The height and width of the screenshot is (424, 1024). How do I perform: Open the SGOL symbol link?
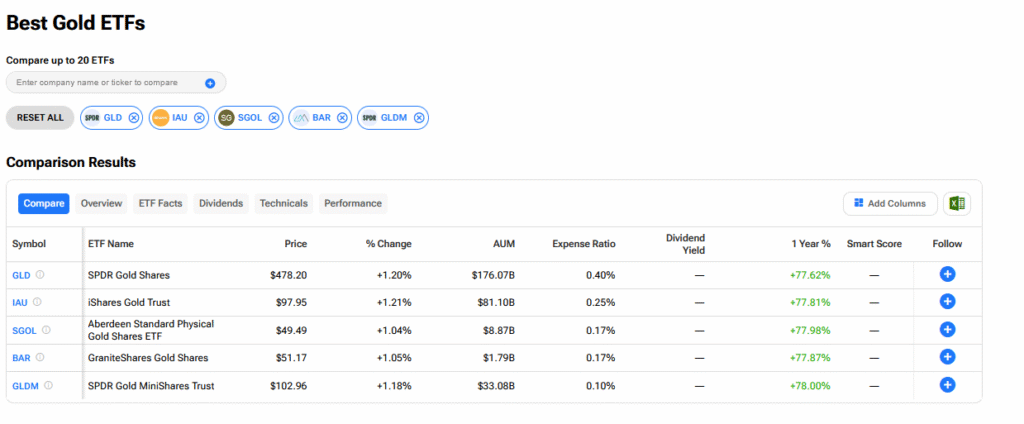tap(25, 331)
